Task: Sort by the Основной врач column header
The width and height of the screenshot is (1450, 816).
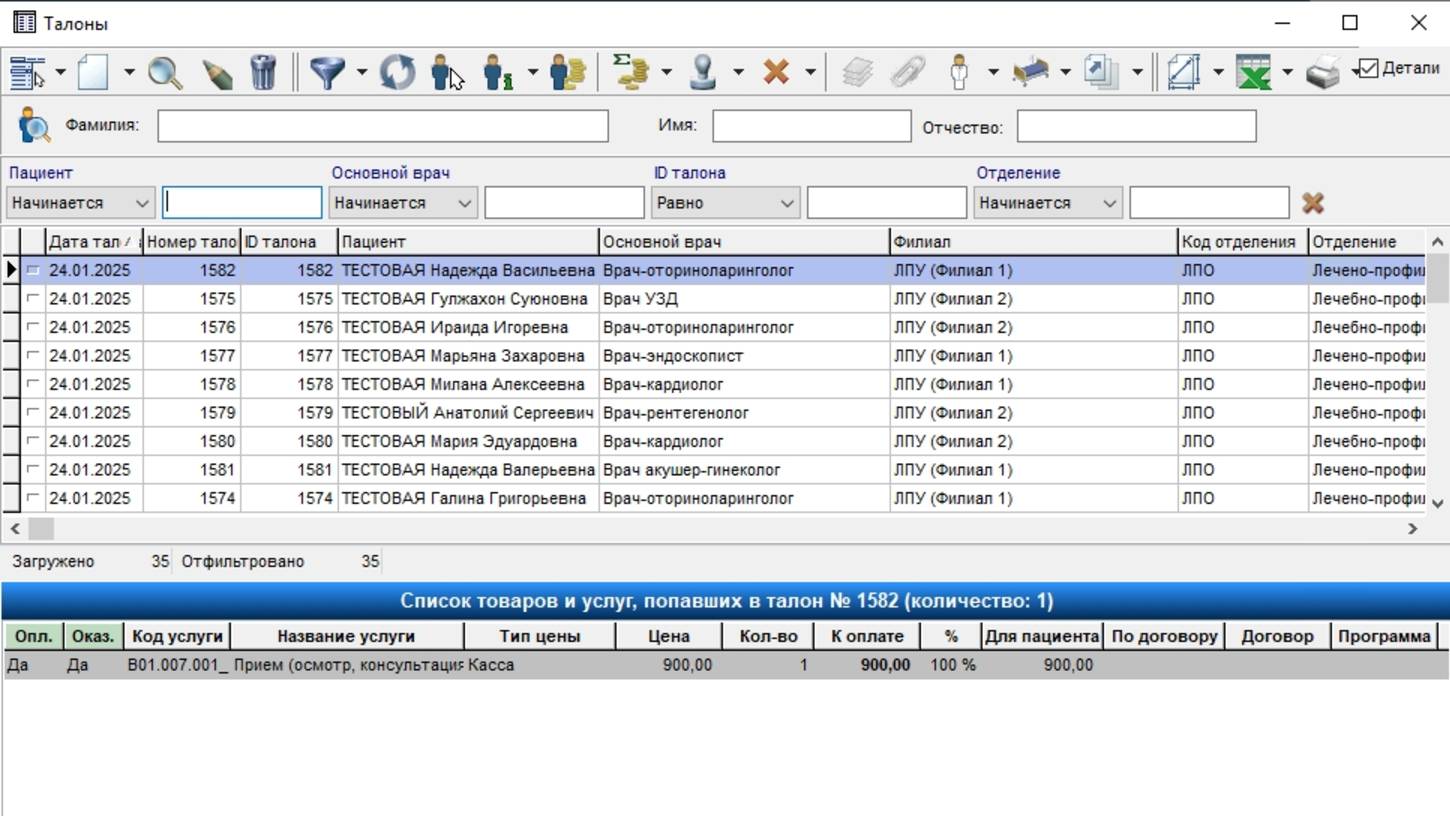Action: [744, 241]
